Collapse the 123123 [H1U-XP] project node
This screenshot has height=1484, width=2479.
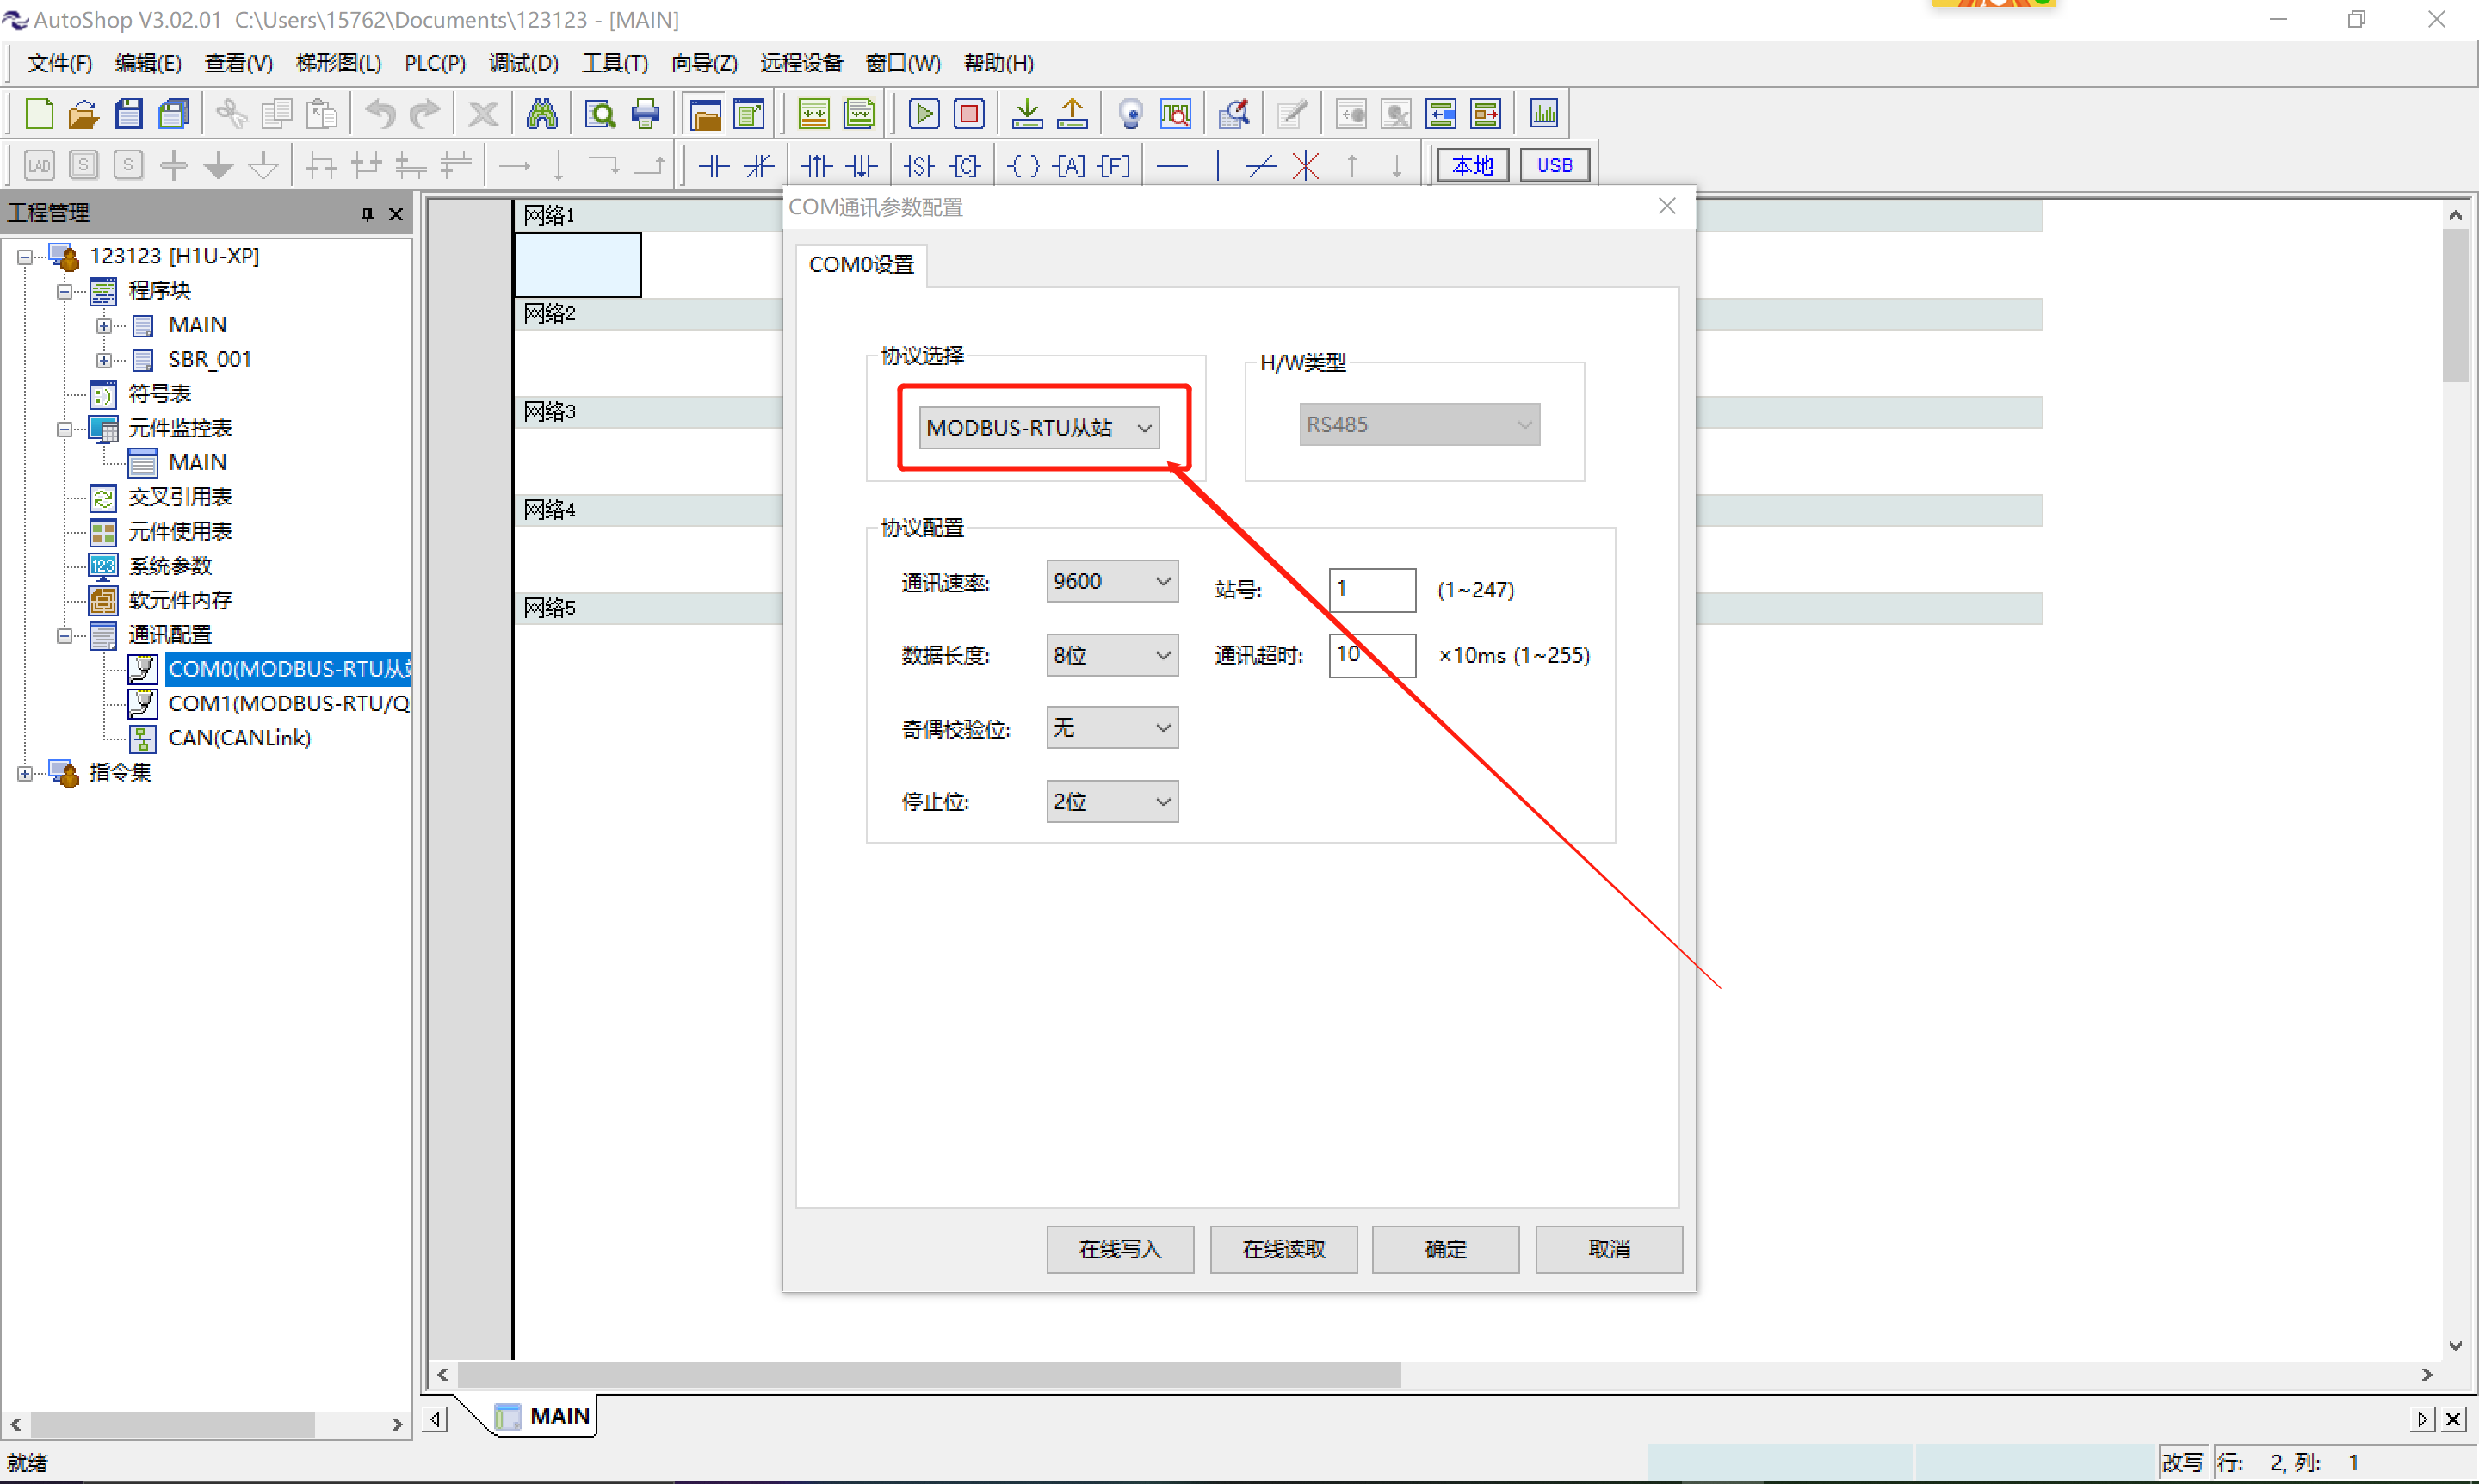click(x=25, y=257)
